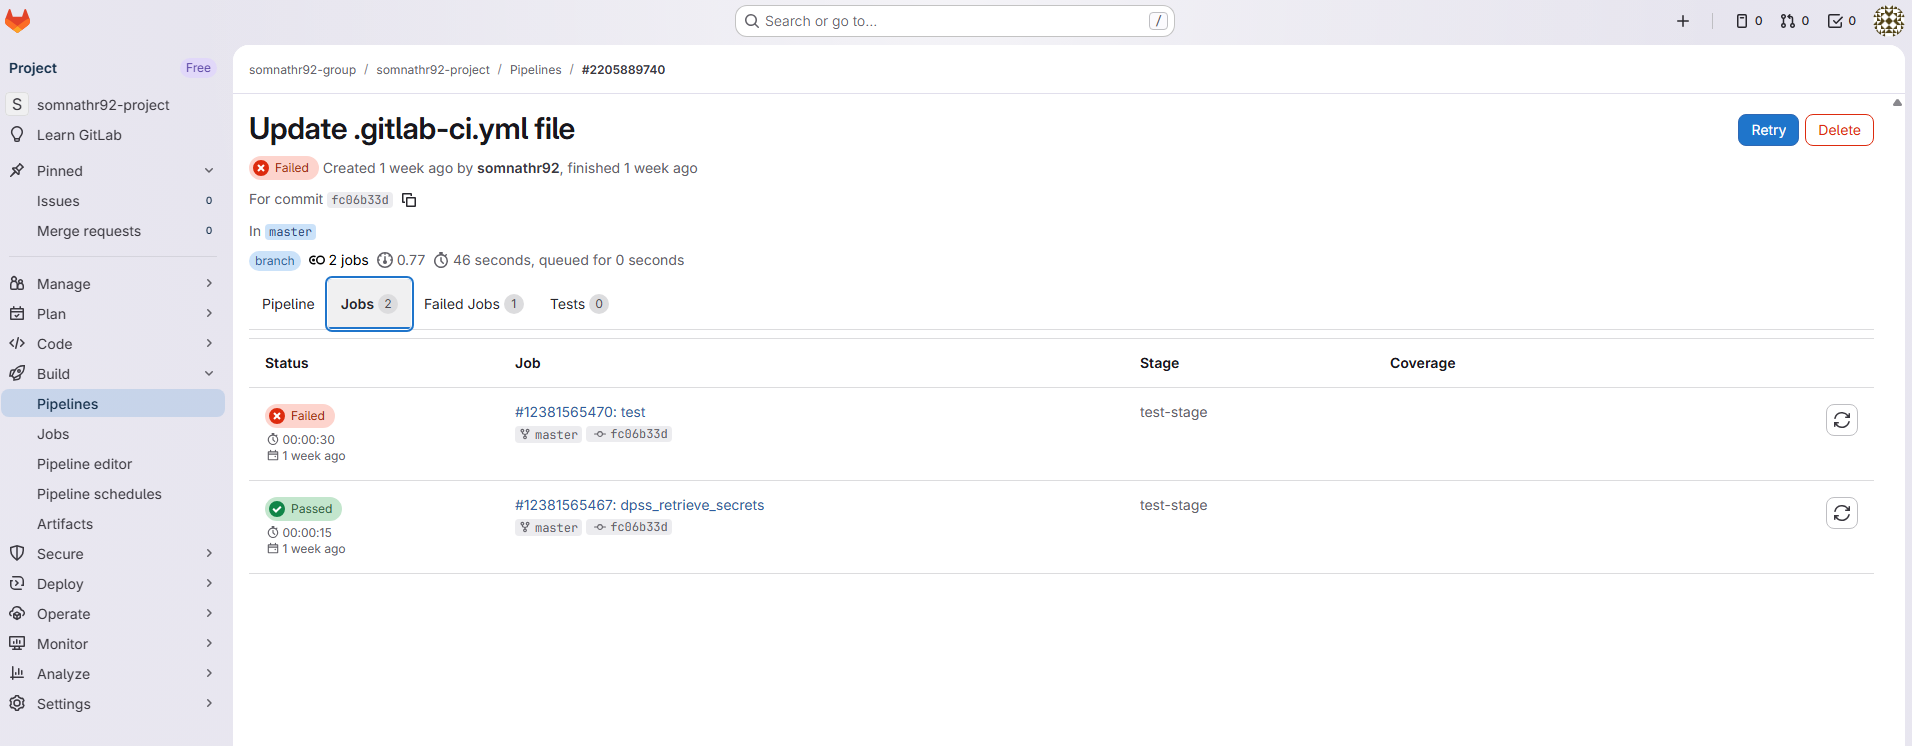
Task: Rerun dpss_retrieve_secrets job with its retry icon
Action: click(x=1841, y=513)
